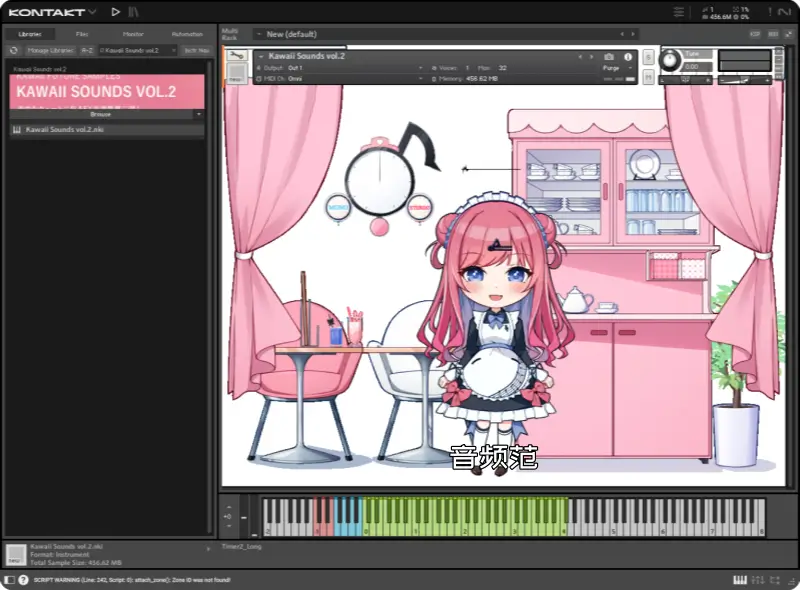Click the play button in the top bar
Screen dimensions: 800x590
116,12
